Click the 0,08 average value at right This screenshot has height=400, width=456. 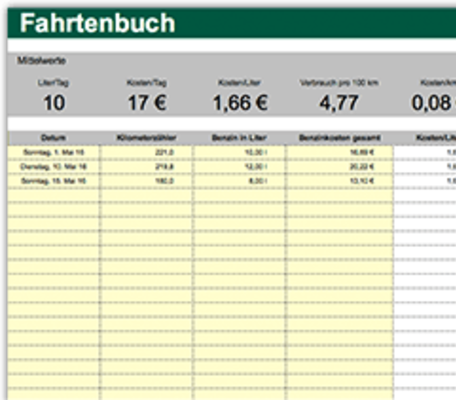point(433,103)
